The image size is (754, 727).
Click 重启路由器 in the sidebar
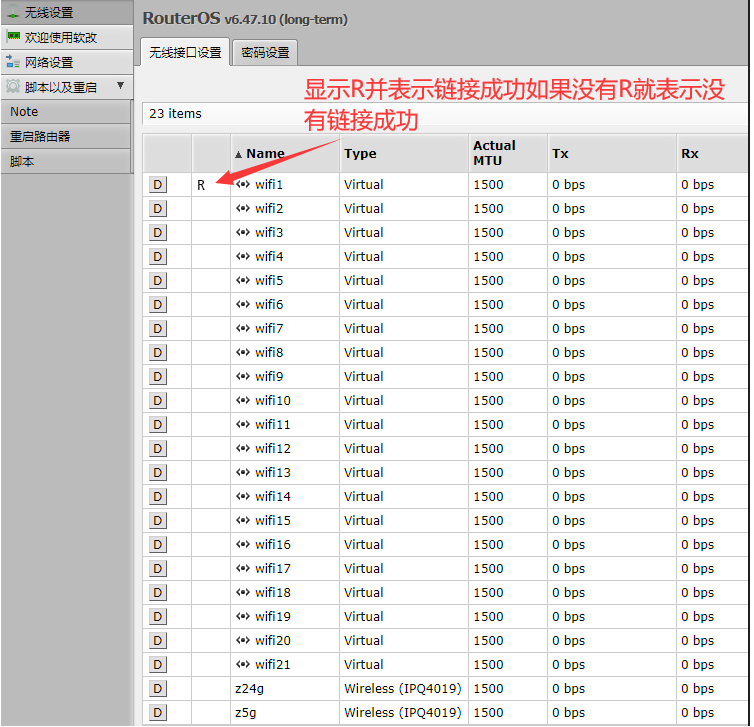pyautogui.click(x=65, y=137)
